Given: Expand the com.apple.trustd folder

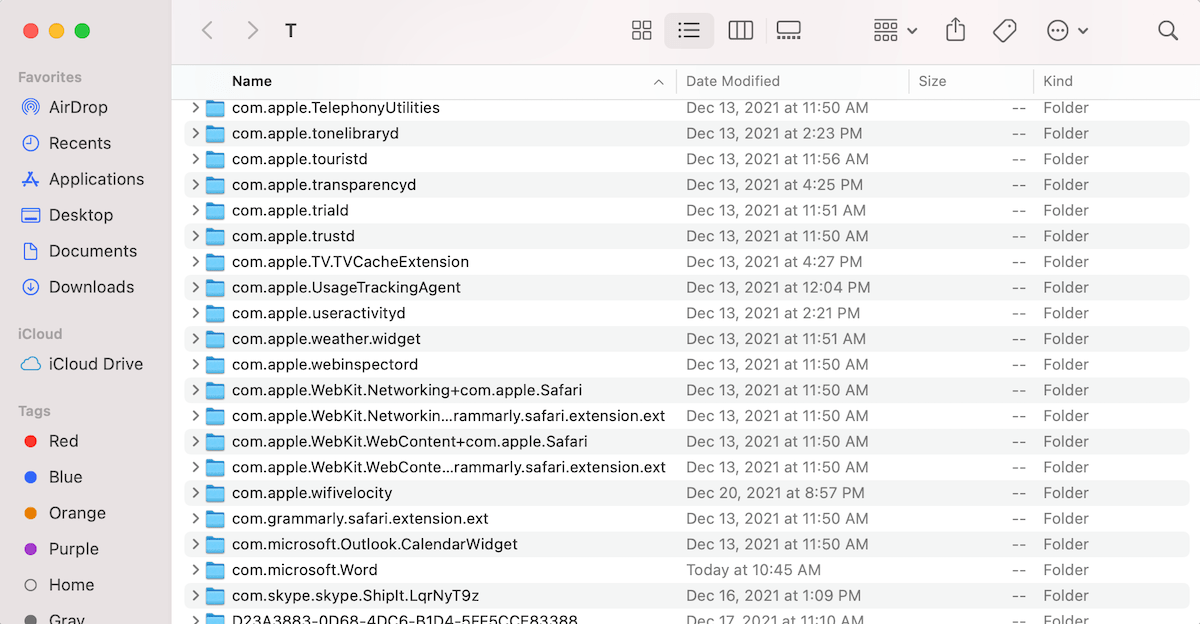Looking at the screenshot, I should (x=195, y=236).
